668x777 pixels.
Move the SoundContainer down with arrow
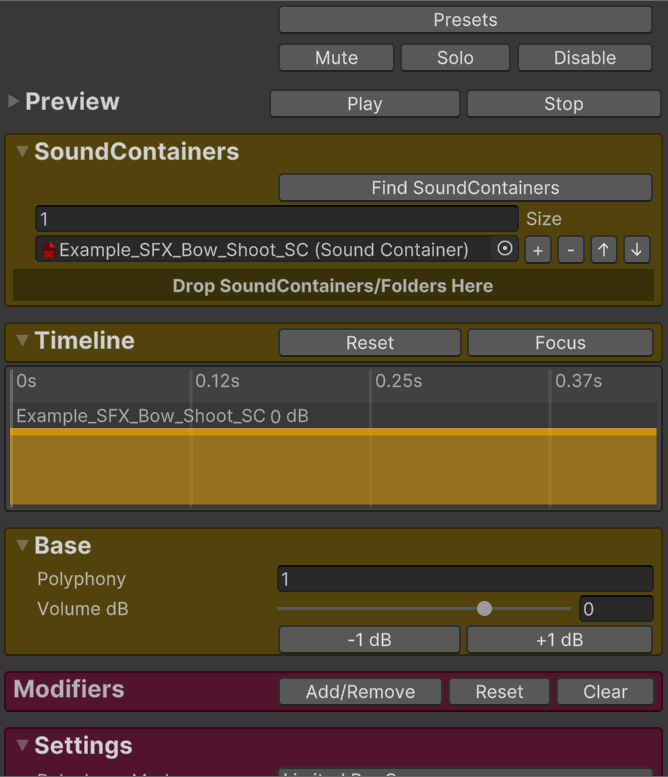pos(636,250)
